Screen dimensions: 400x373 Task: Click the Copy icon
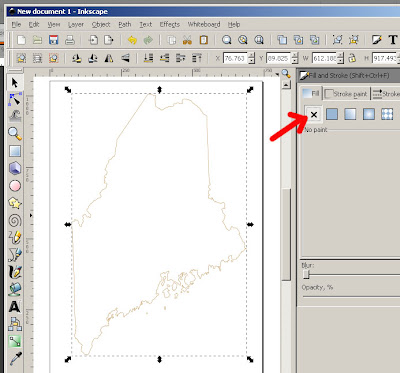tap(172, 40)
